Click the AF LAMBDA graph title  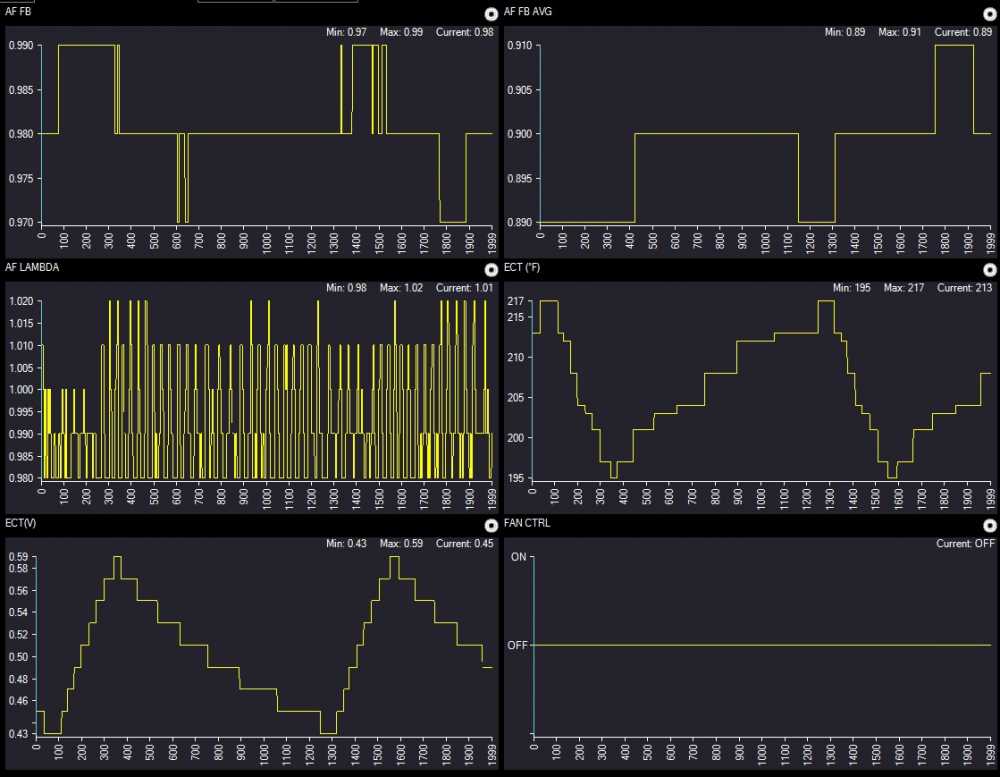coord(28,267)
